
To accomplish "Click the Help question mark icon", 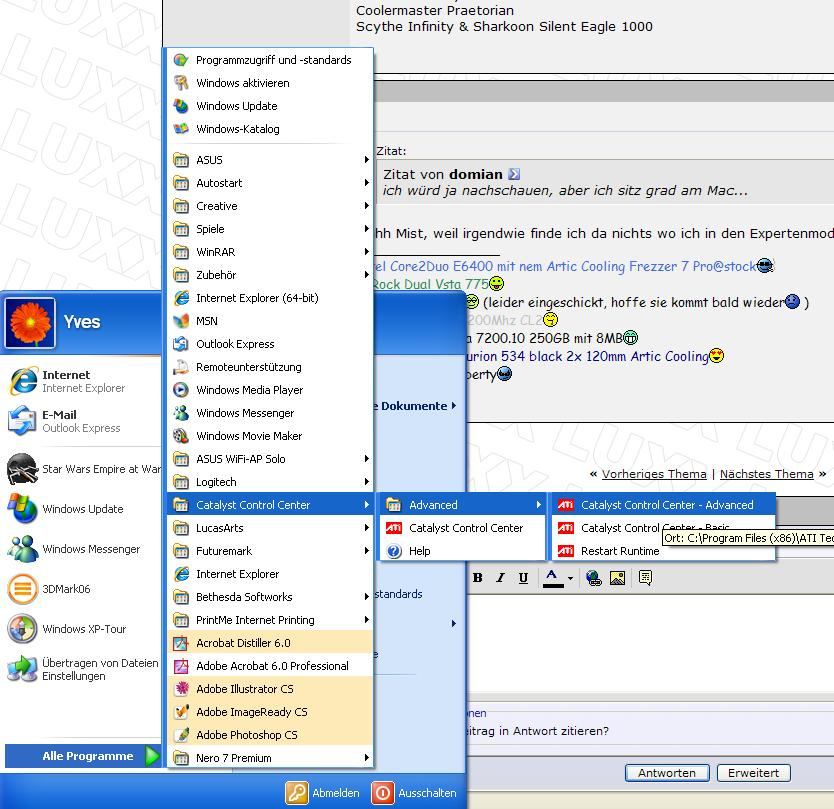I will pyautogui.click(x=394, y=551).
